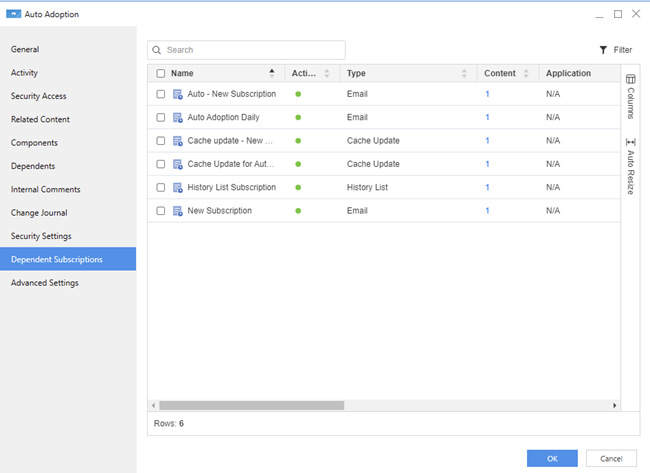Image resolution: width=650 pixels, height=473 pixels.
Task: Click the New Subscription row icon
Action: coord(177,211)
